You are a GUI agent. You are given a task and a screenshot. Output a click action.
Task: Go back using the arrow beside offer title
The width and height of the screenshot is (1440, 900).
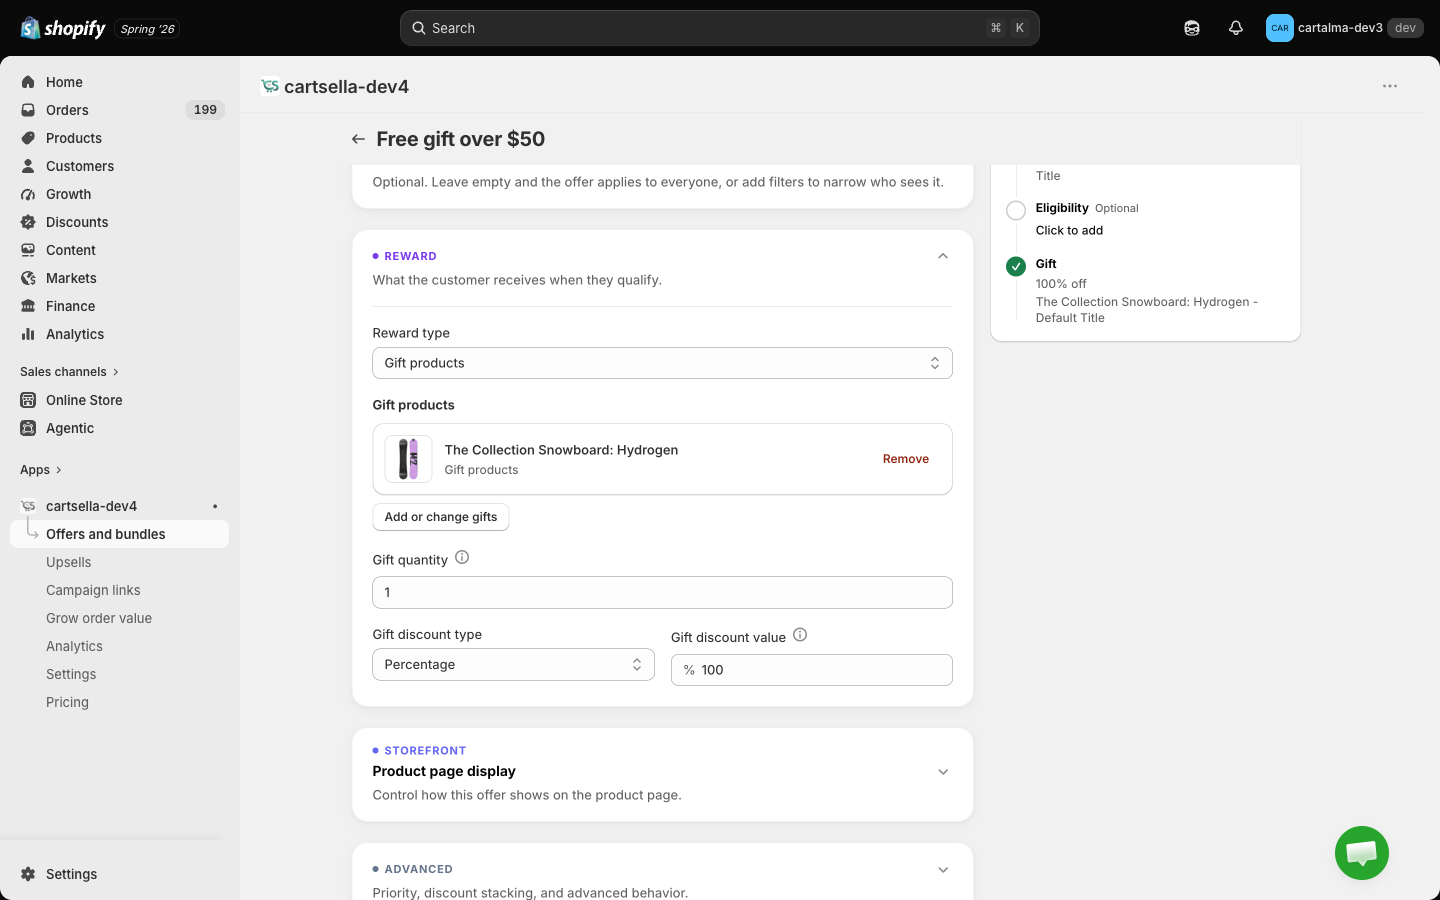click(358, 139)
